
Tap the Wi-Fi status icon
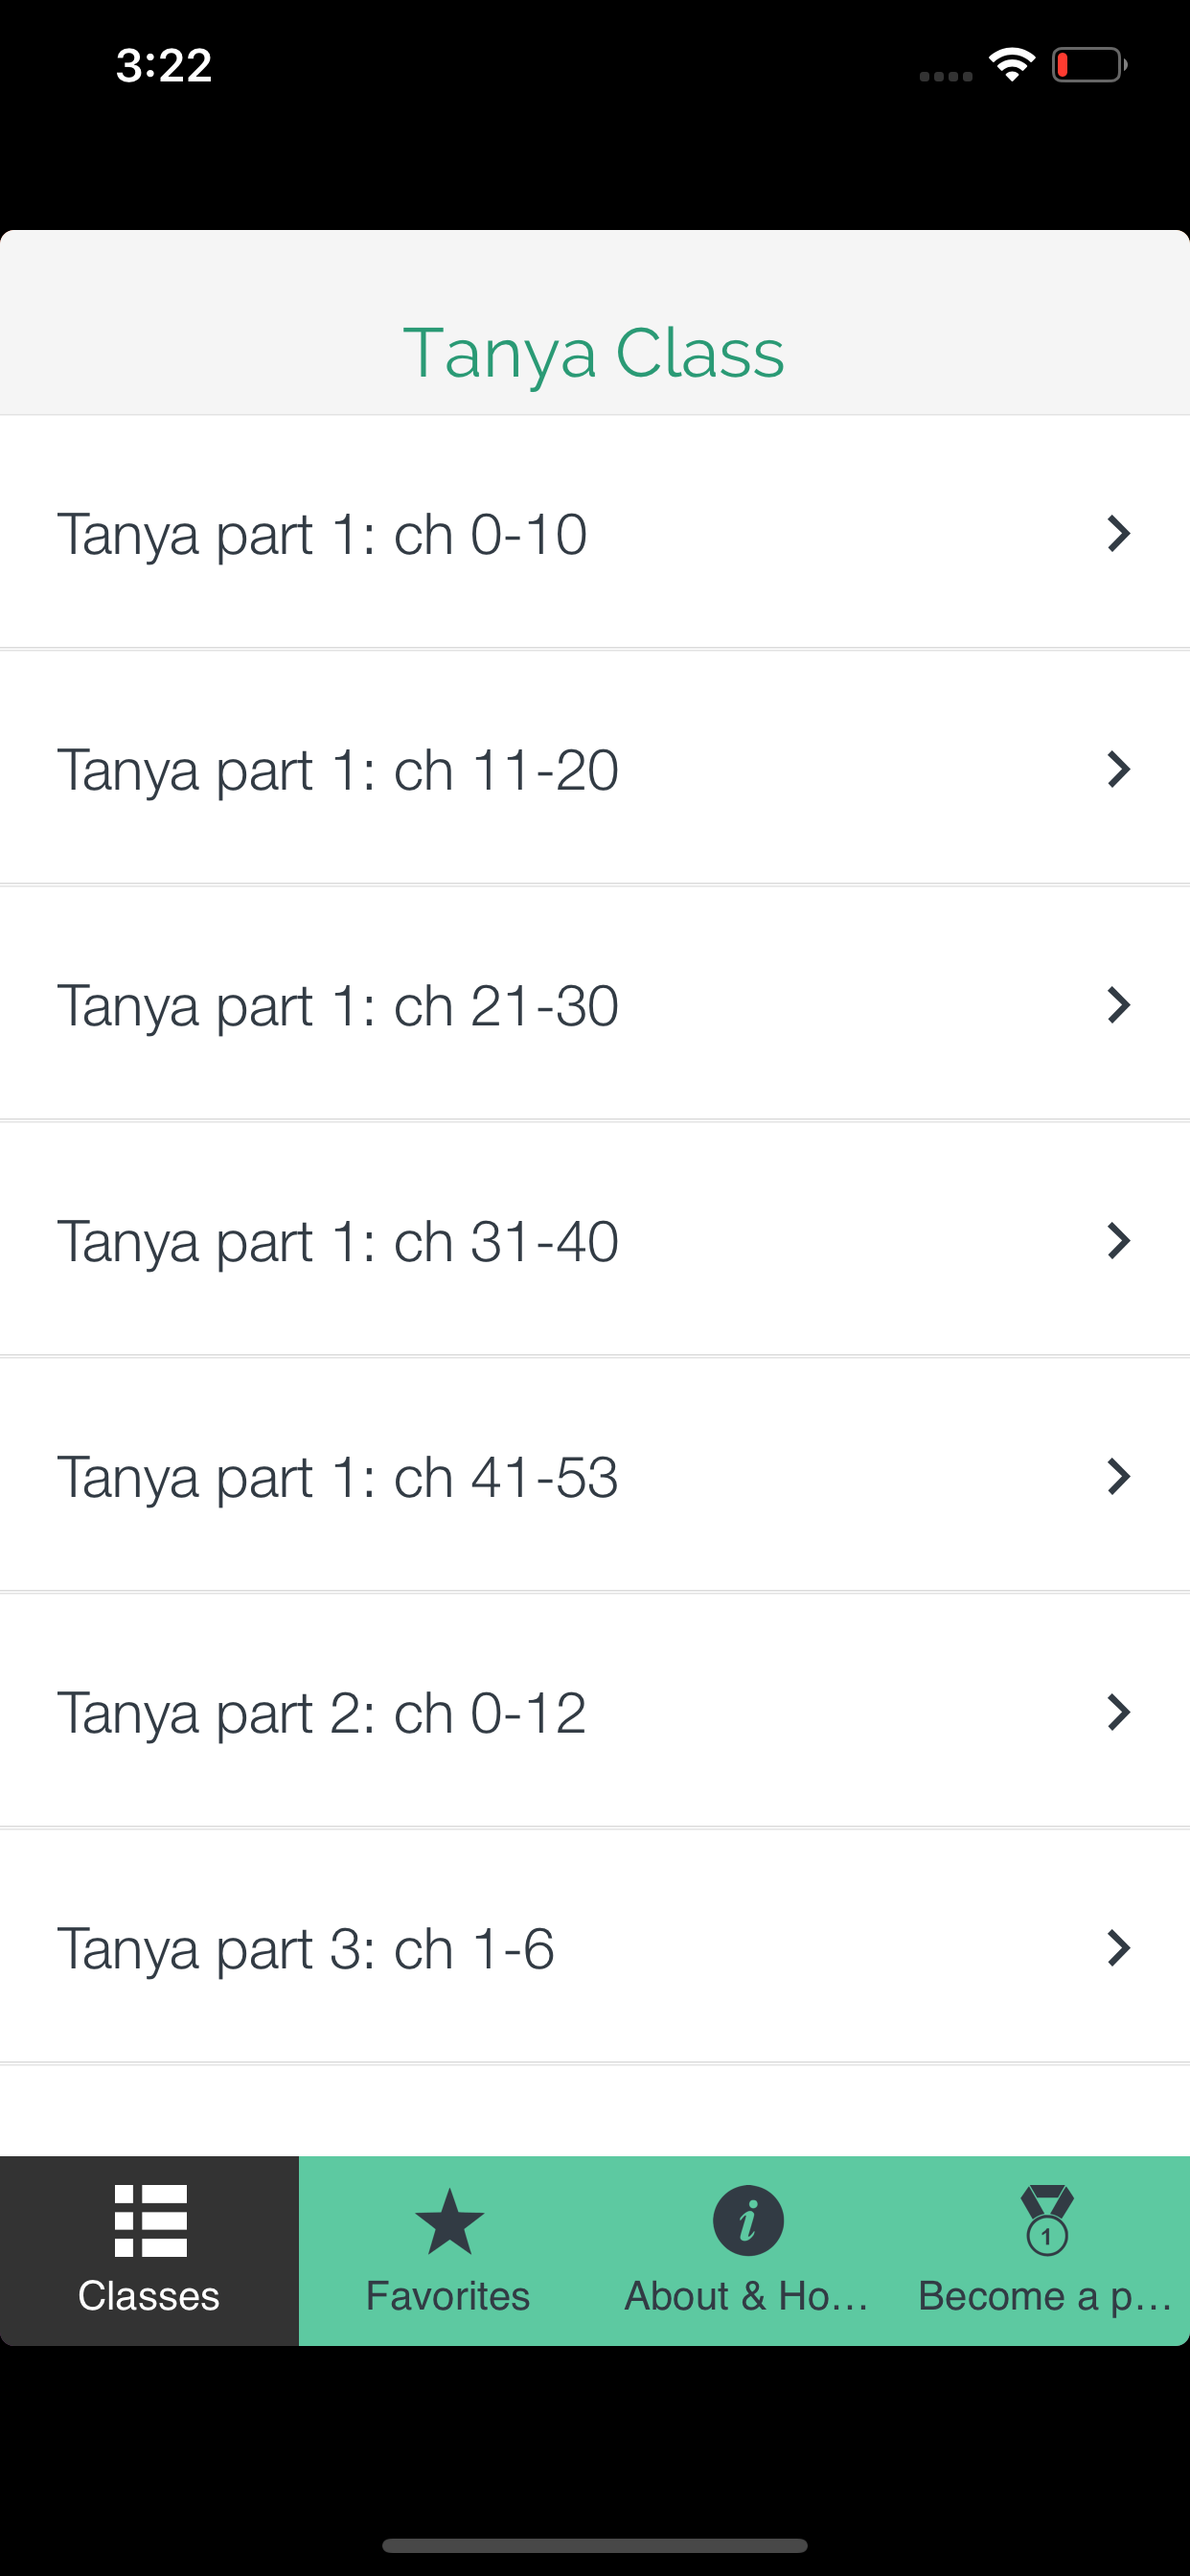point(1012,66)
